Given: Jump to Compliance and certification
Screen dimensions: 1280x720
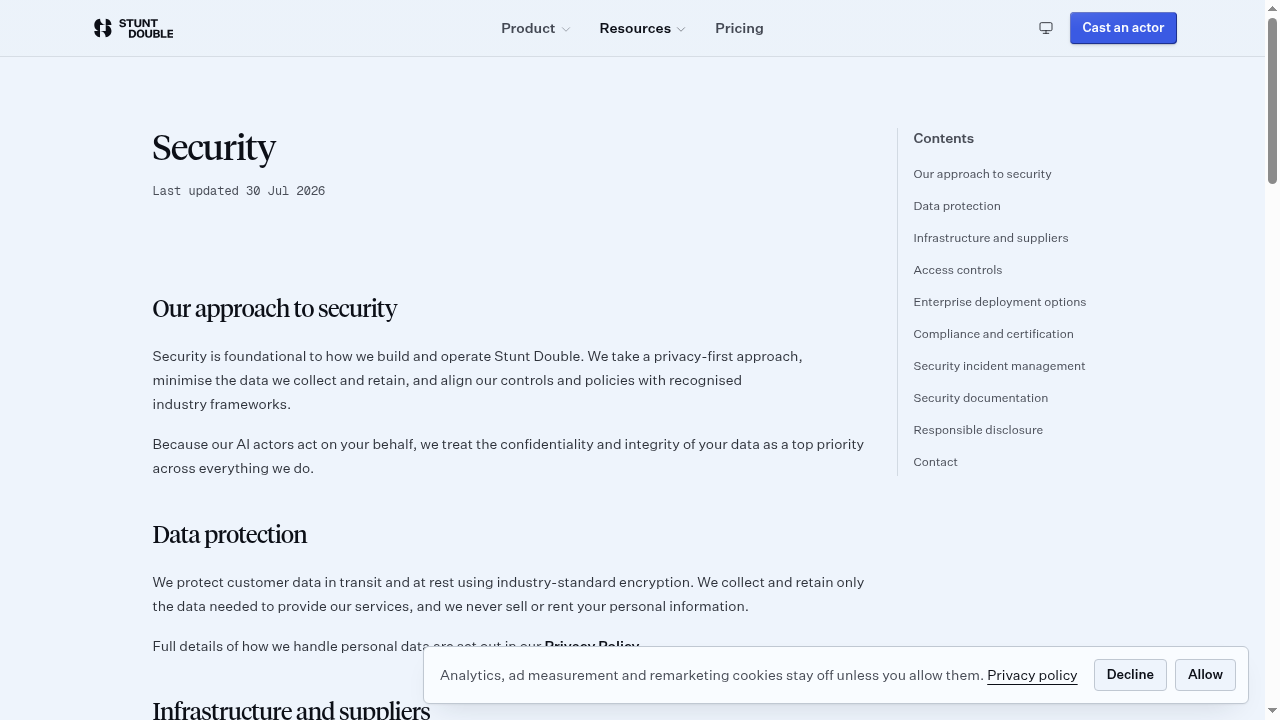Looking at the screenshot, I should (x=993, y=334).
